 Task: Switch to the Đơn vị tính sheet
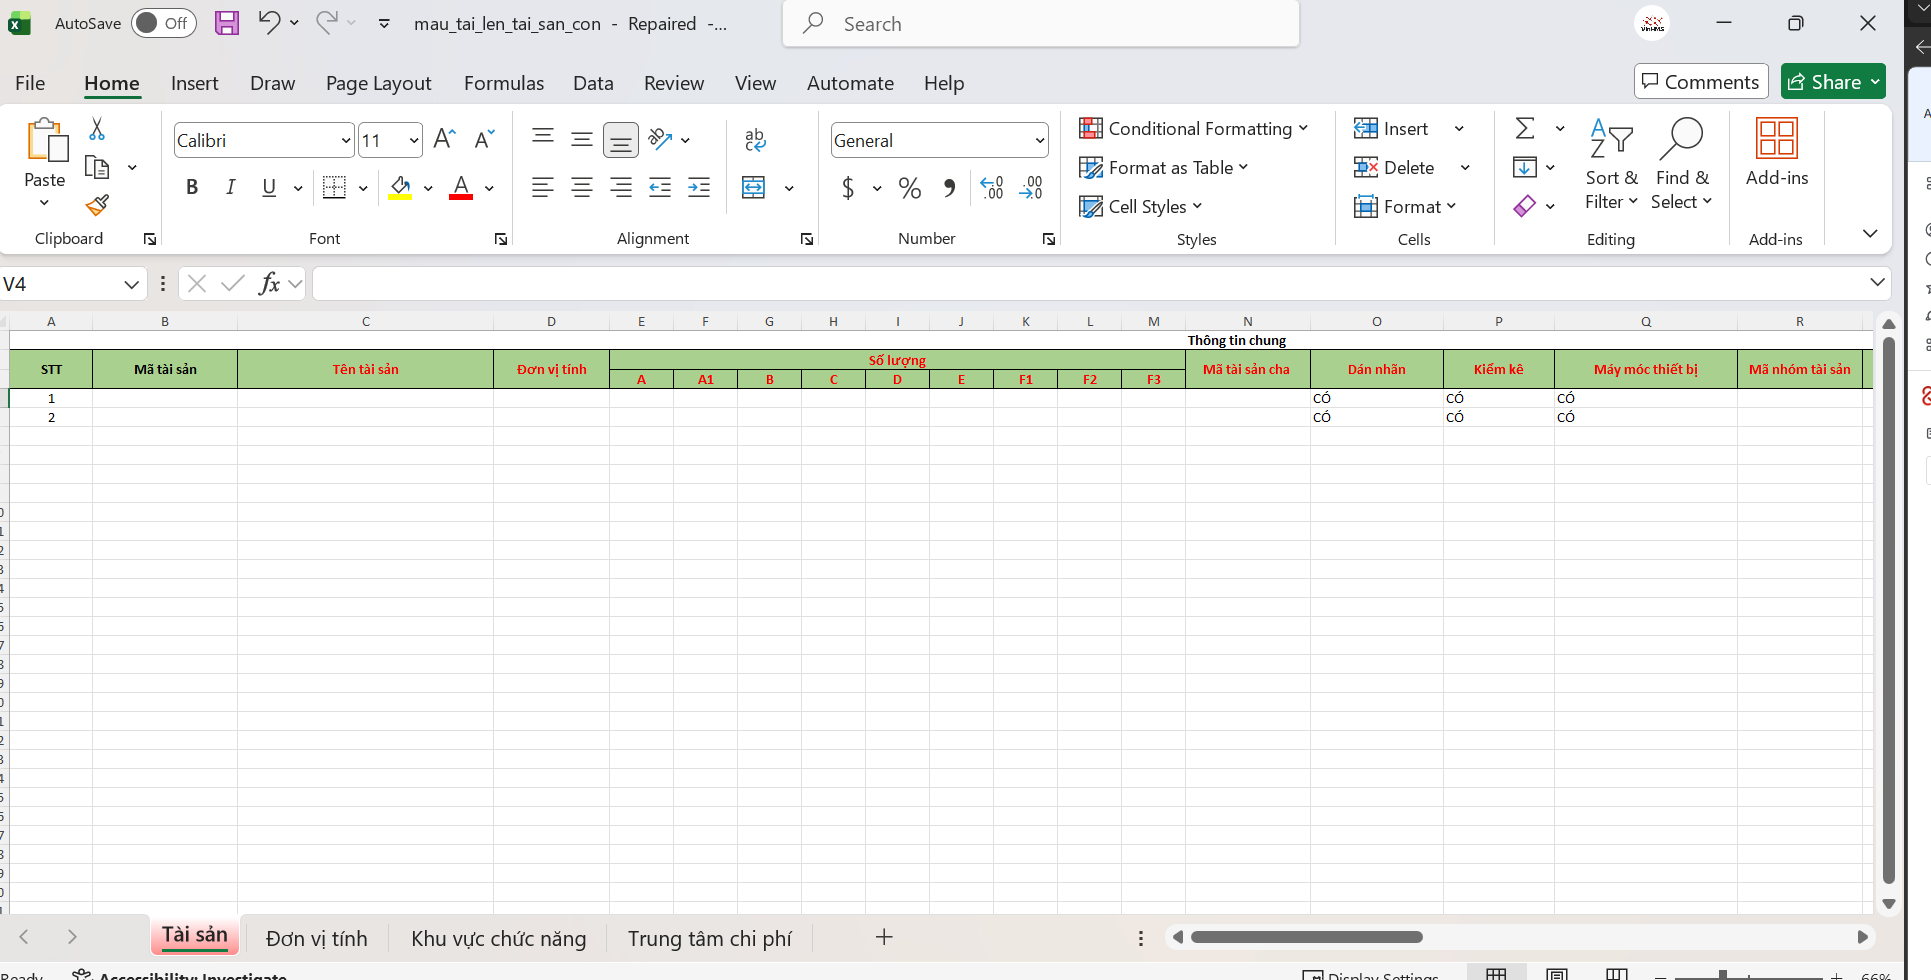coord(316,938)
